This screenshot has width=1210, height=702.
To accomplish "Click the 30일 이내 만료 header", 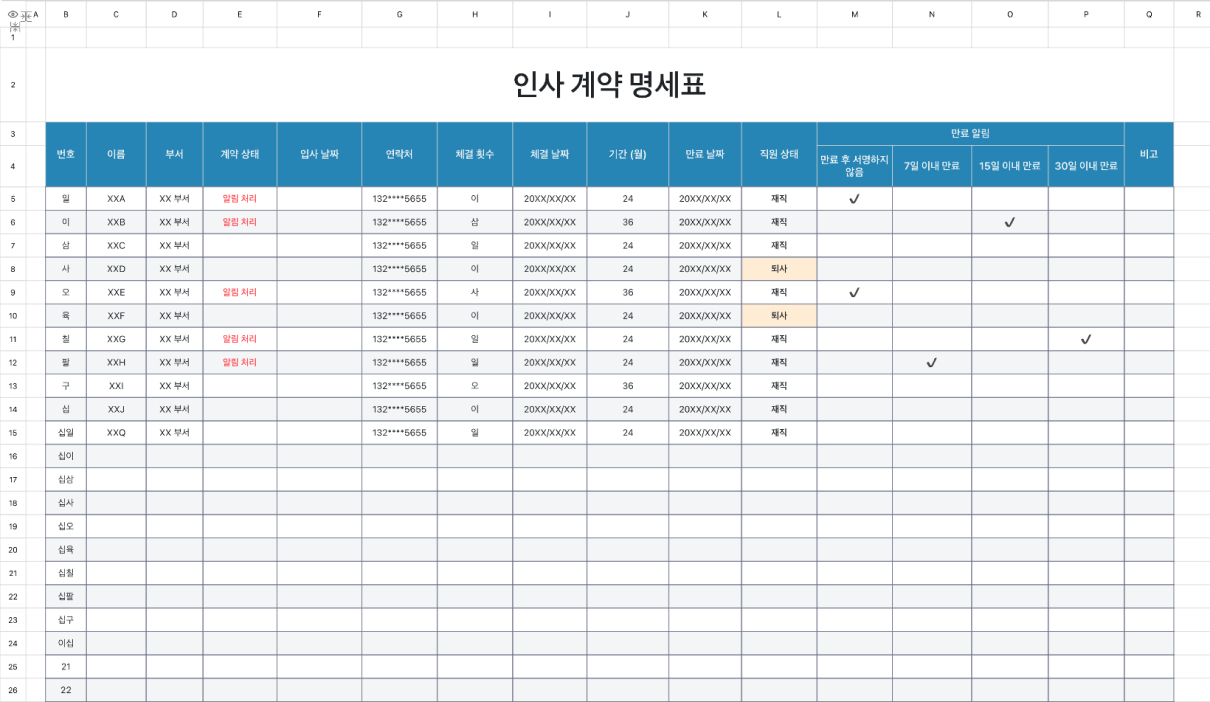I will click(1086, 166).
